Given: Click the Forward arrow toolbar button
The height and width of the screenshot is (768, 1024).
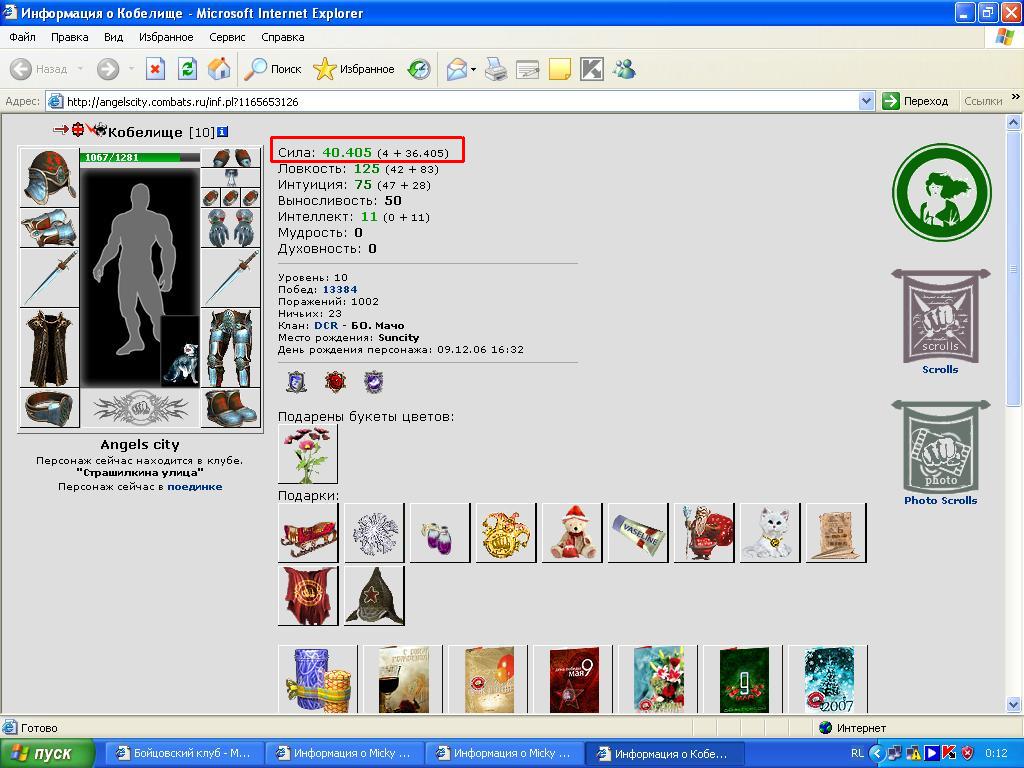Looking at the screenshot, I should 108,69.
